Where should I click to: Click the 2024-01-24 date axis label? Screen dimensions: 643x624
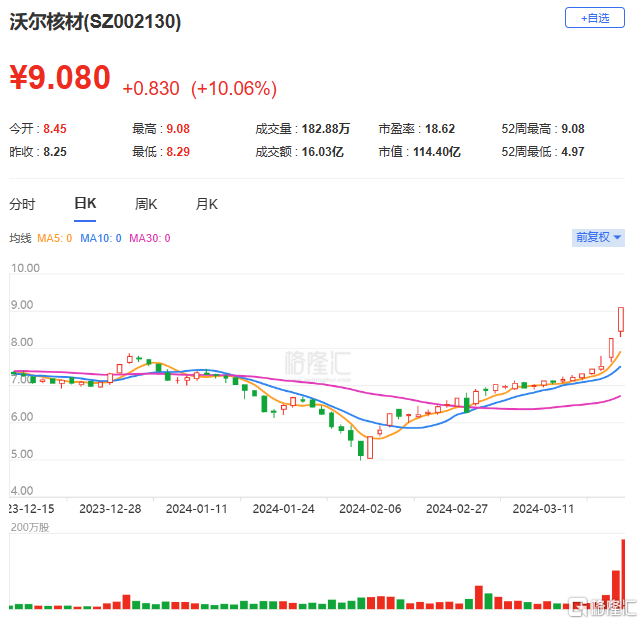(283, 509)
